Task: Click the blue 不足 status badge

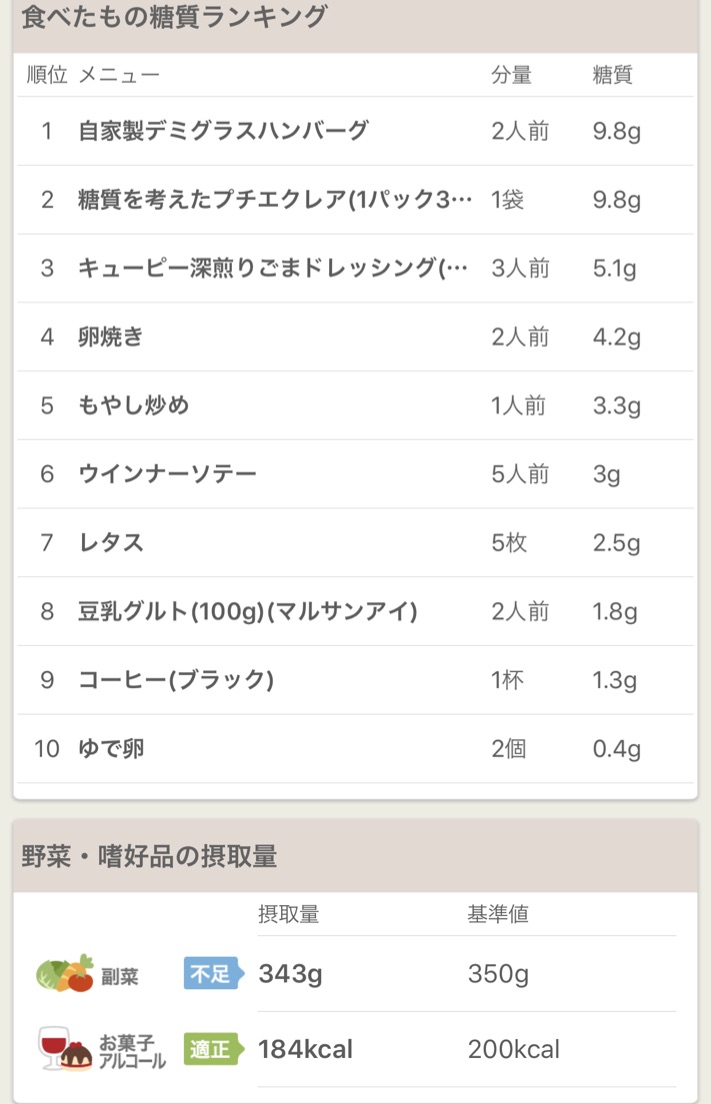Action: 213,974
